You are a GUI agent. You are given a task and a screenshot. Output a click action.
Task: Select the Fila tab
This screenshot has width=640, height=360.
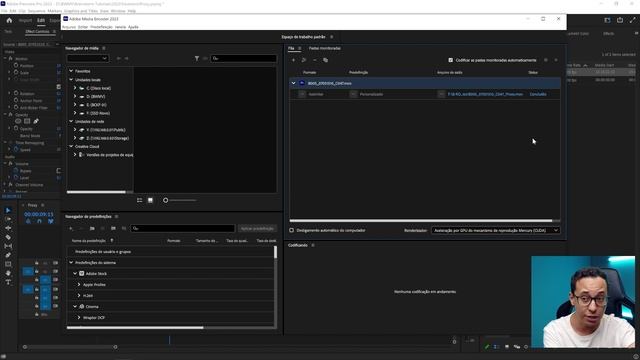pyautogui.click(x=291, y=48)
